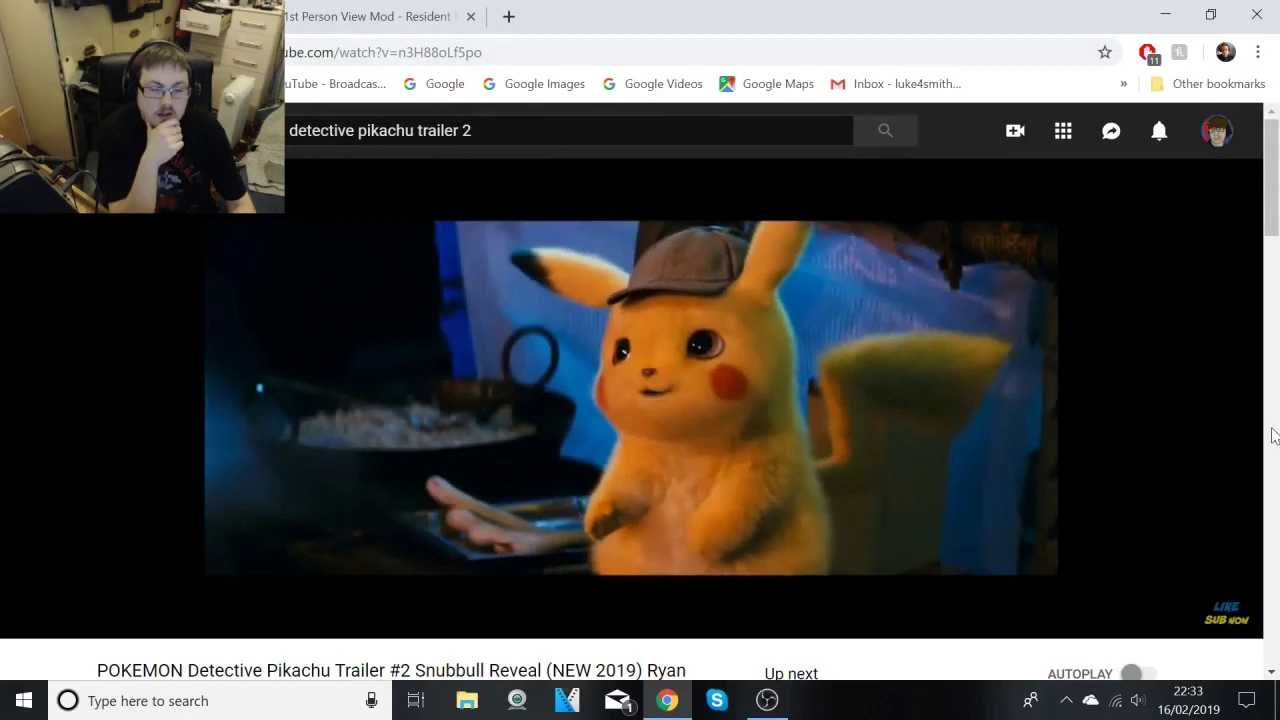Close the 1st Person View Mod tab
Image resolution: width=1280 pixels, height=720 pixels.
(470, 17)
